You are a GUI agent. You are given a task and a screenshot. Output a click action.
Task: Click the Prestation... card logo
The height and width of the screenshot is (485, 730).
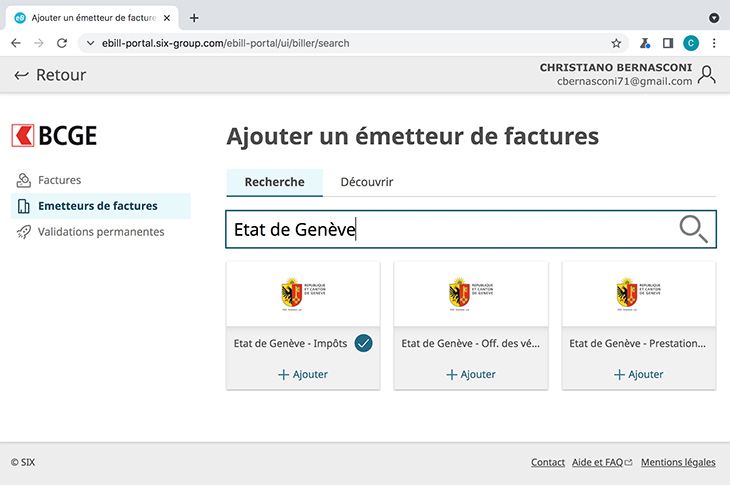point(639,294)
